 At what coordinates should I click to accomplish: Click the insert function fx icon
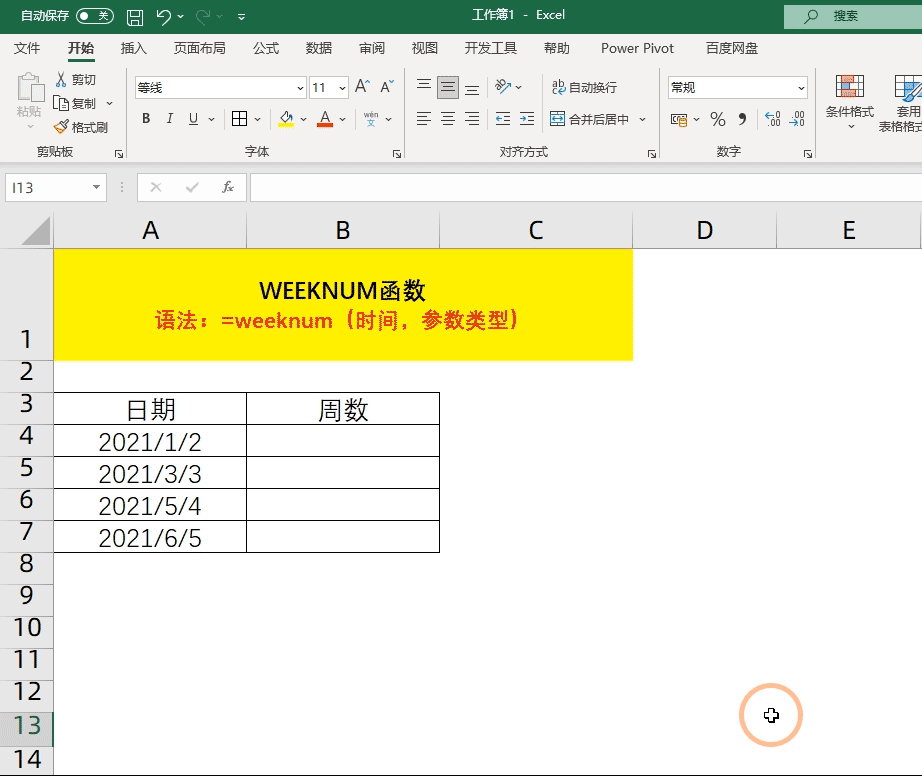pos(228,188)
